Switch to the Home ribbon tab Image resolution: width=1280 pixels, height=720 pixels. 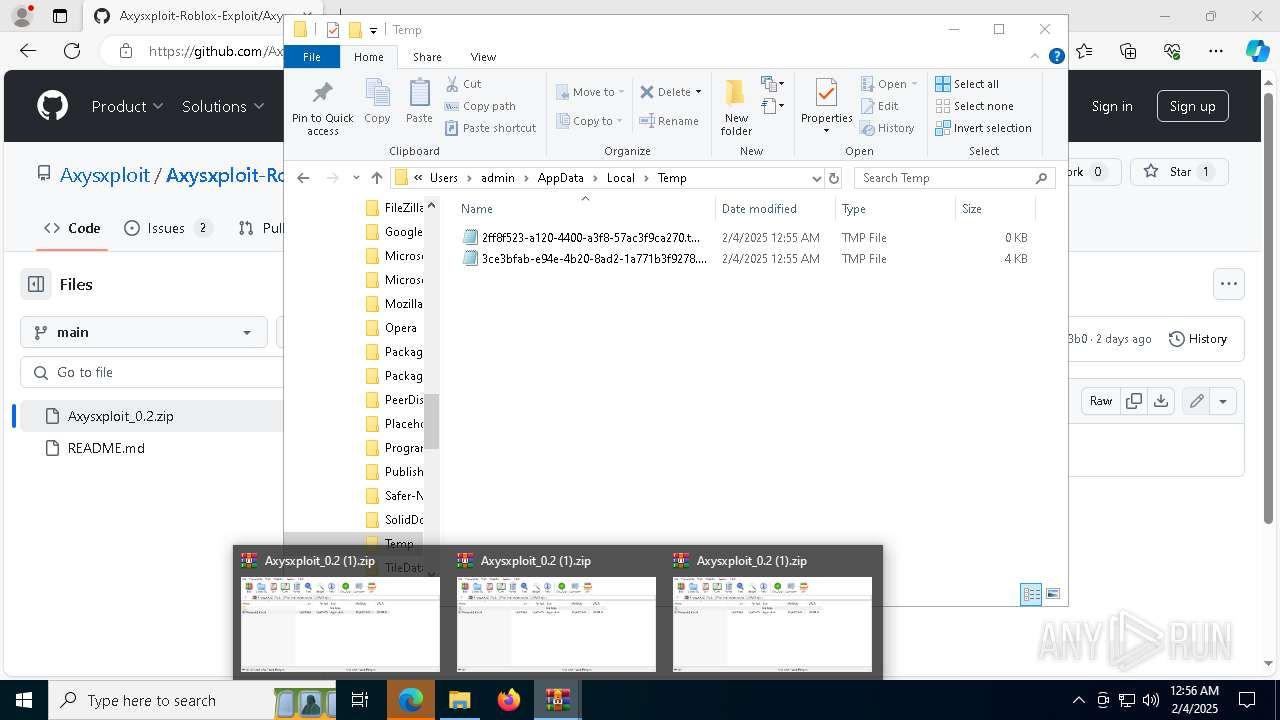[x=368, y=57]
